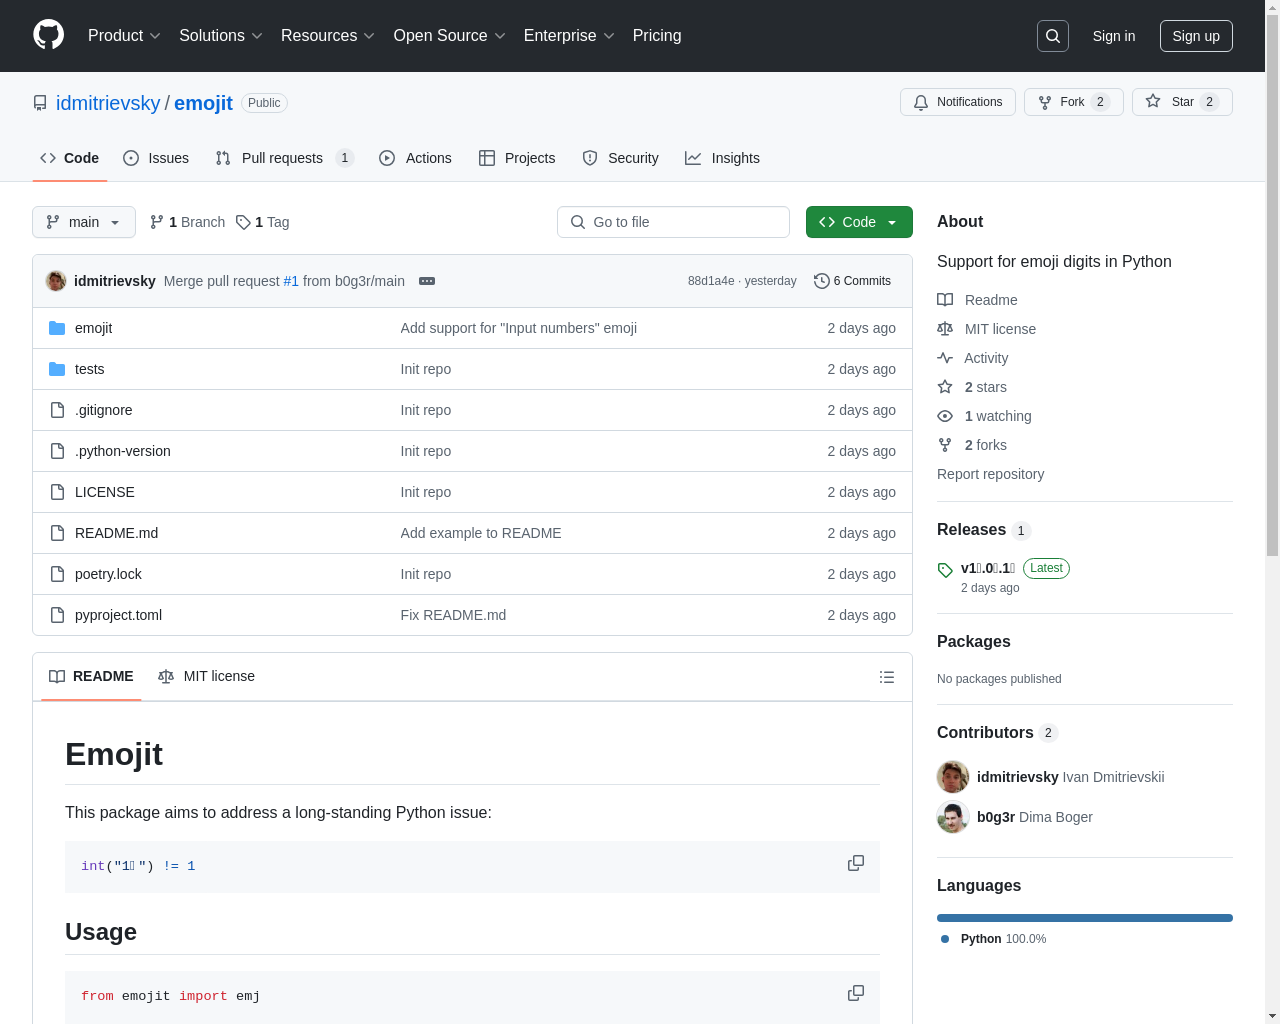
Task: Click the forks icon in About
Action: pyautogui.click(x=945, y=445)
